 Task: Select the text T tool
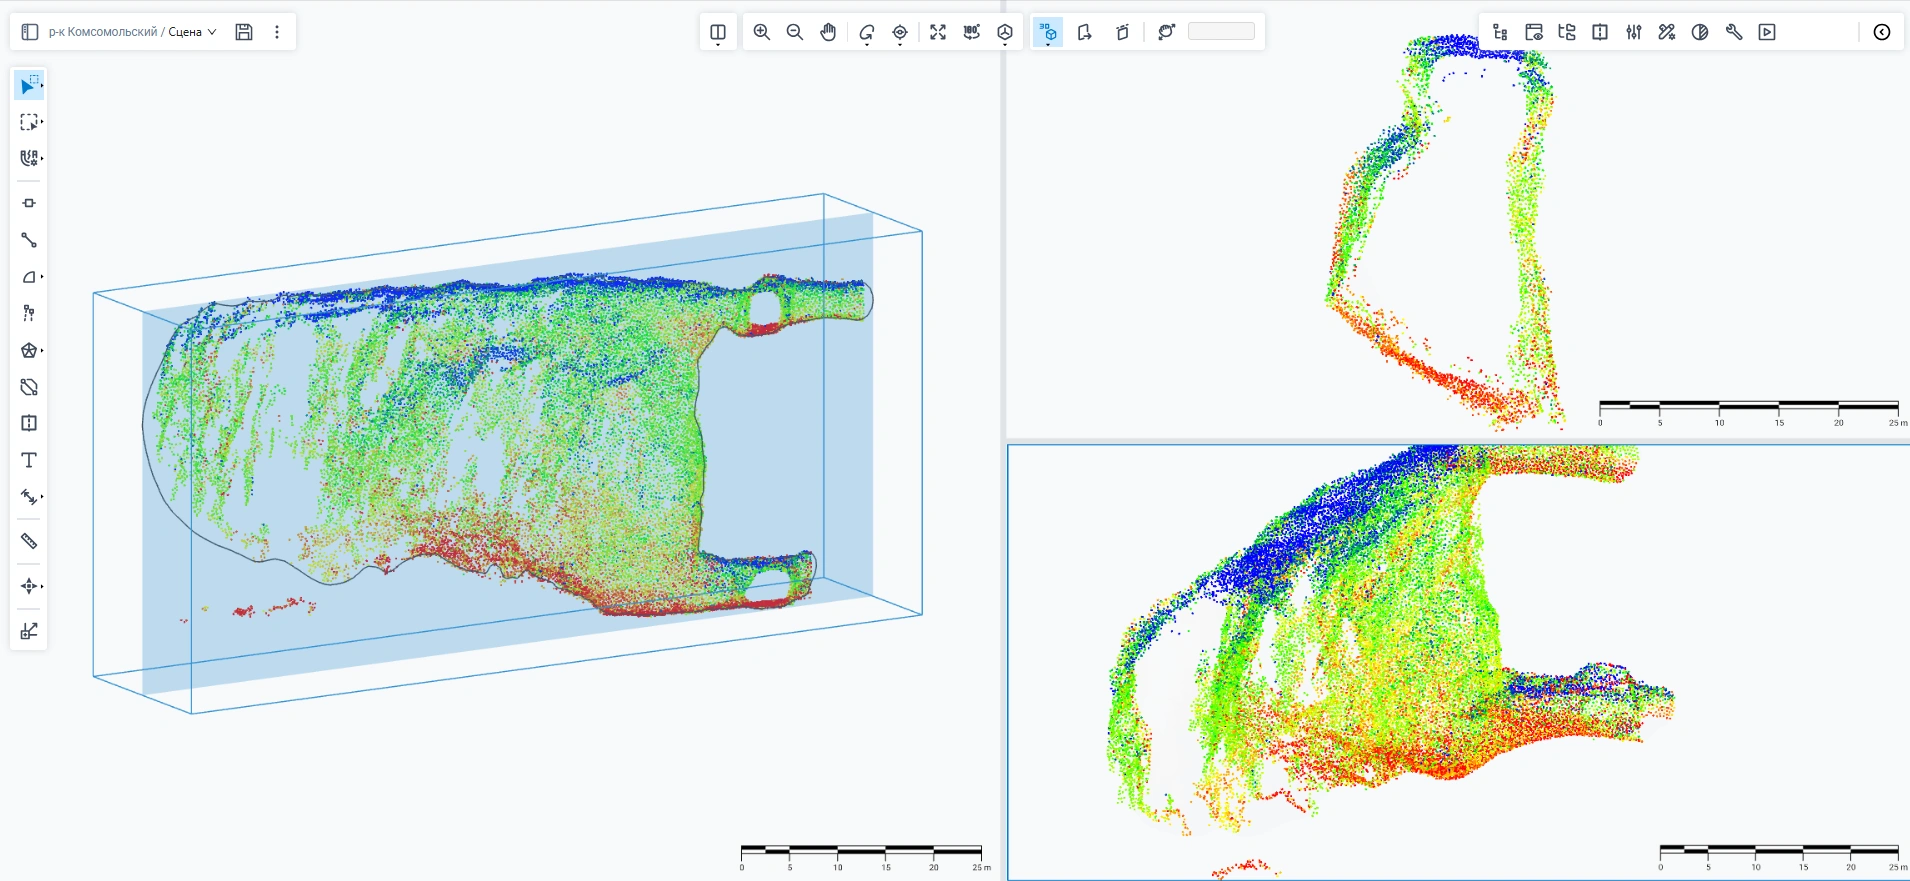point(29,460)
